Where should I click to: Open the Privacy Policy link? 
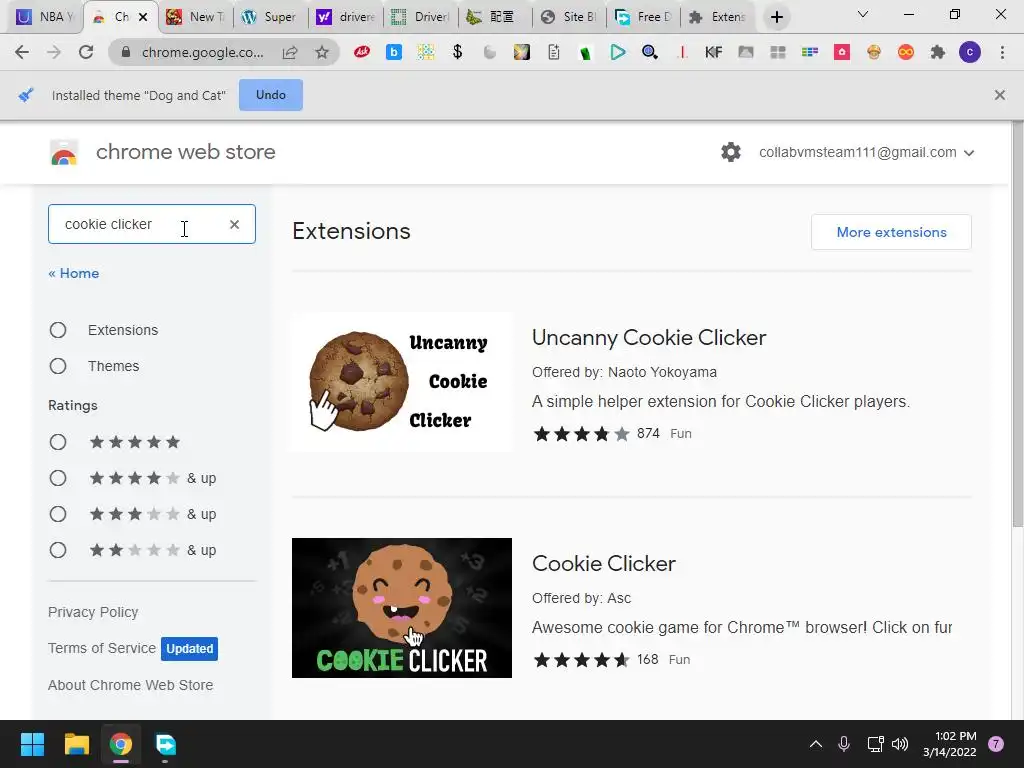coord(93,612)
